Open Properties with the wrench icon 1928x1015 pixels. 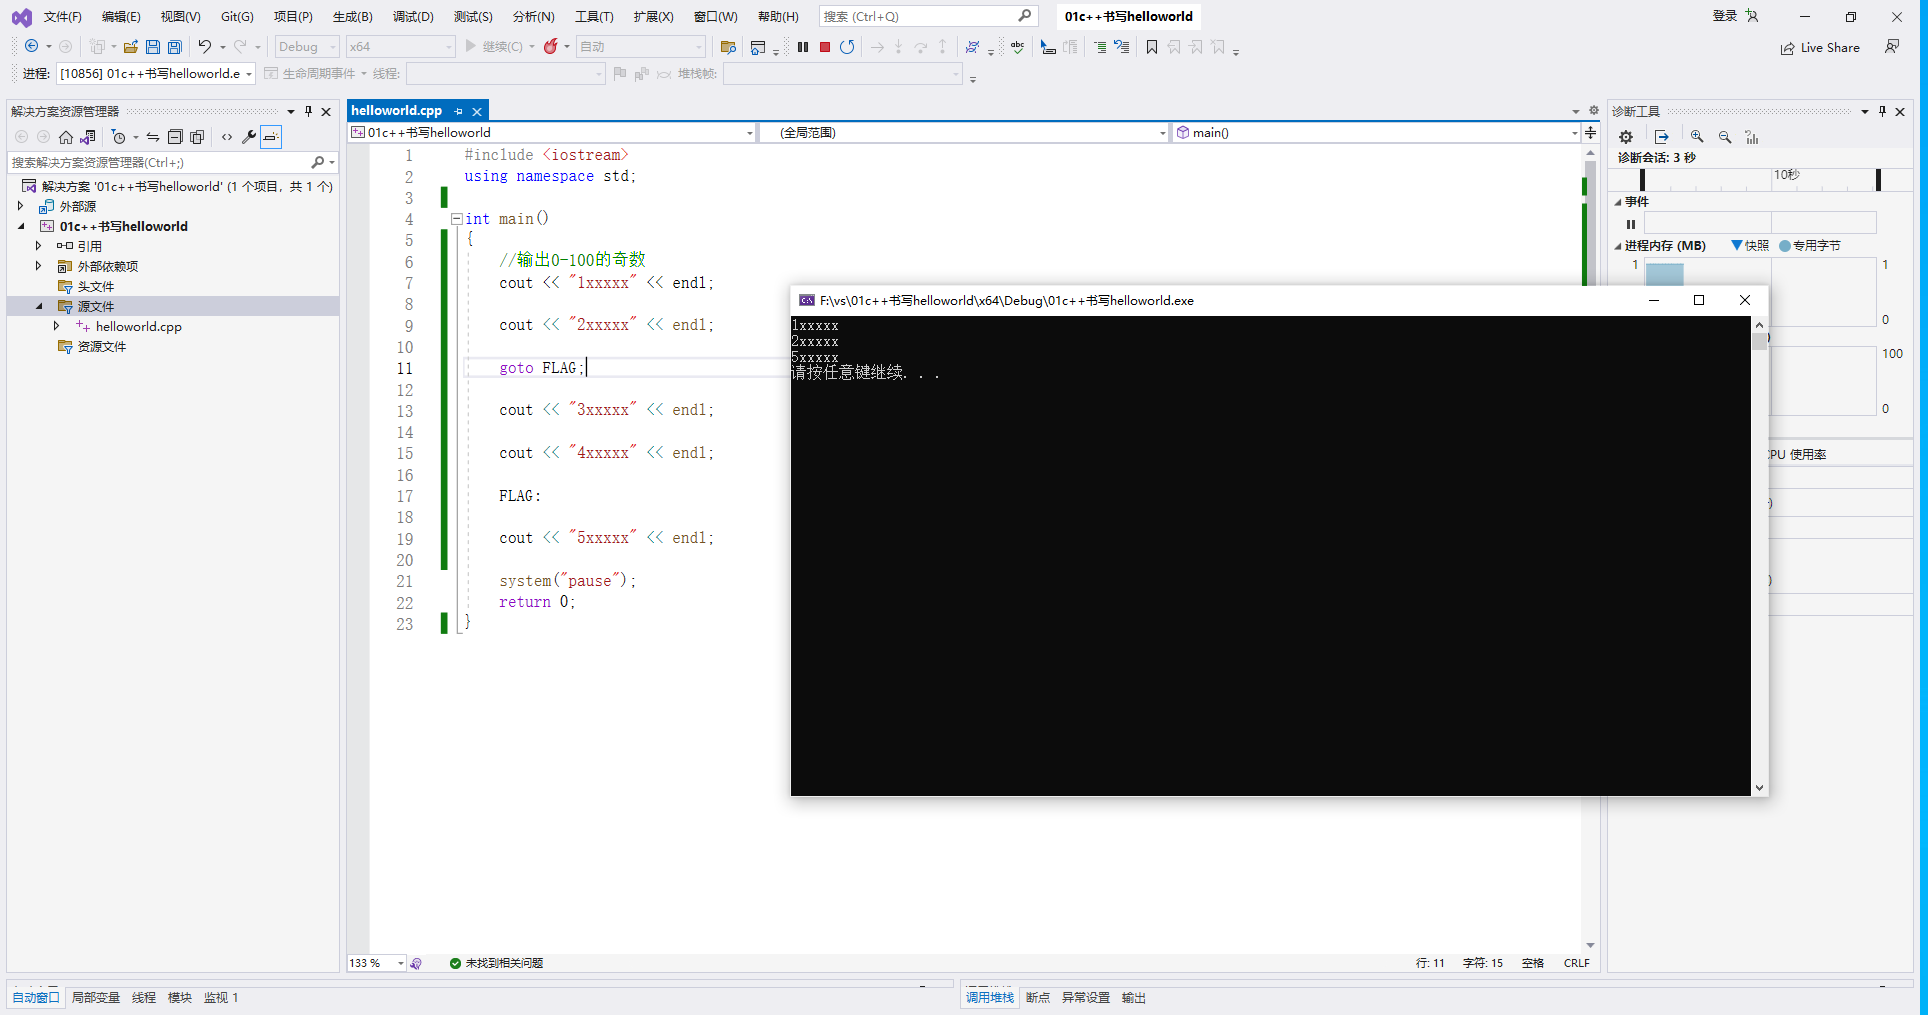[249, 137]
